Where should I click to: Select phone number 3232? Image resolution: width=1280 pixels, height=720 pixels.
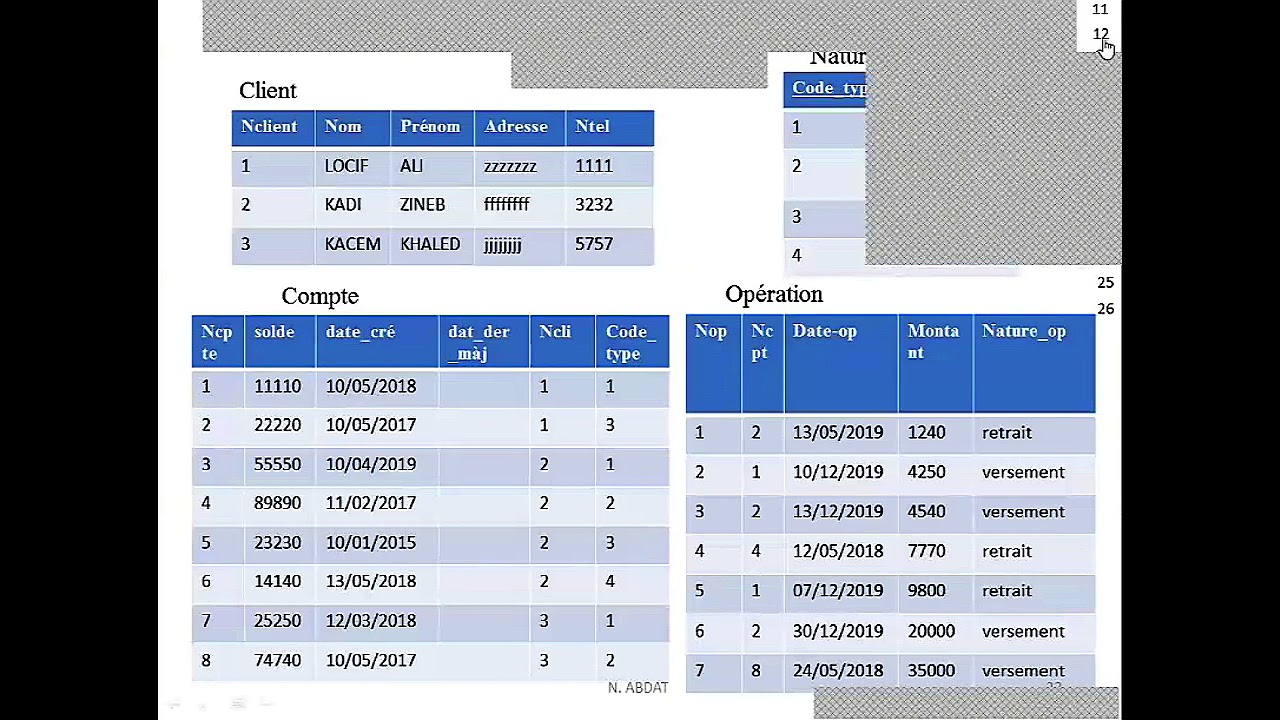[x=594, y=204]
